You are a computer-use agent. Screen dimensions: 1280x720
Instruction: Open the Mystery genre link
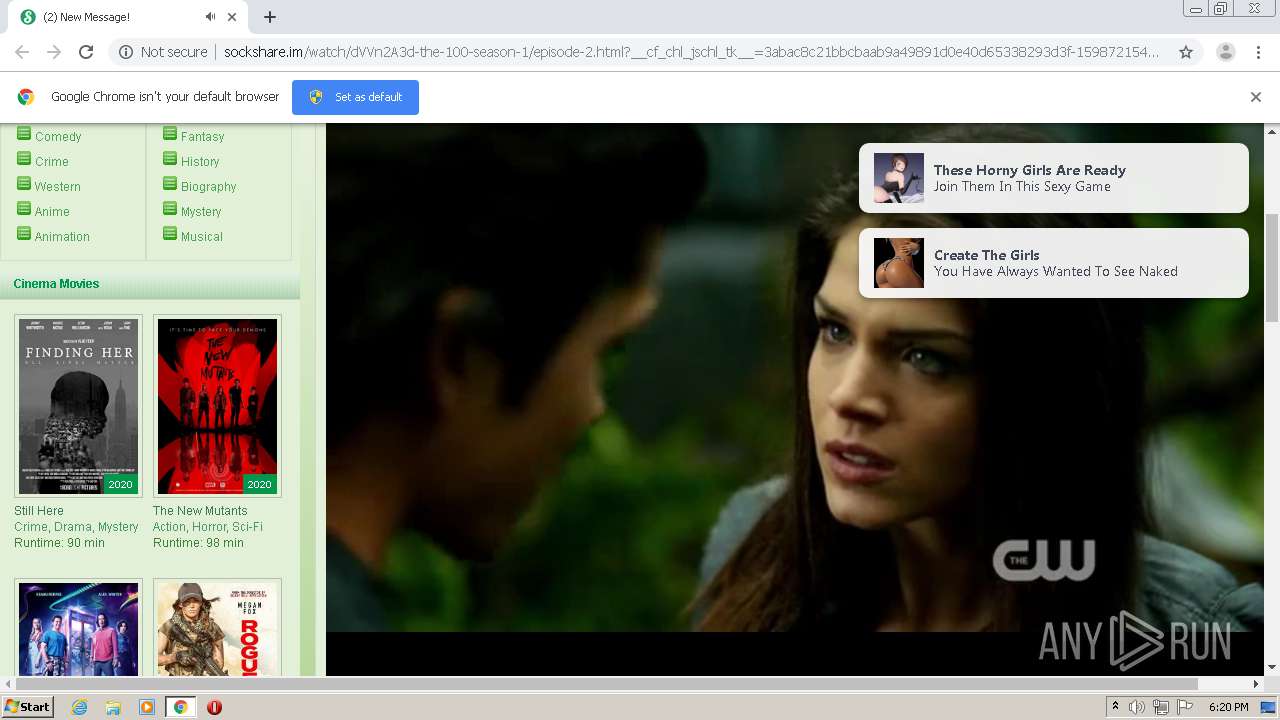click(201, 212)
